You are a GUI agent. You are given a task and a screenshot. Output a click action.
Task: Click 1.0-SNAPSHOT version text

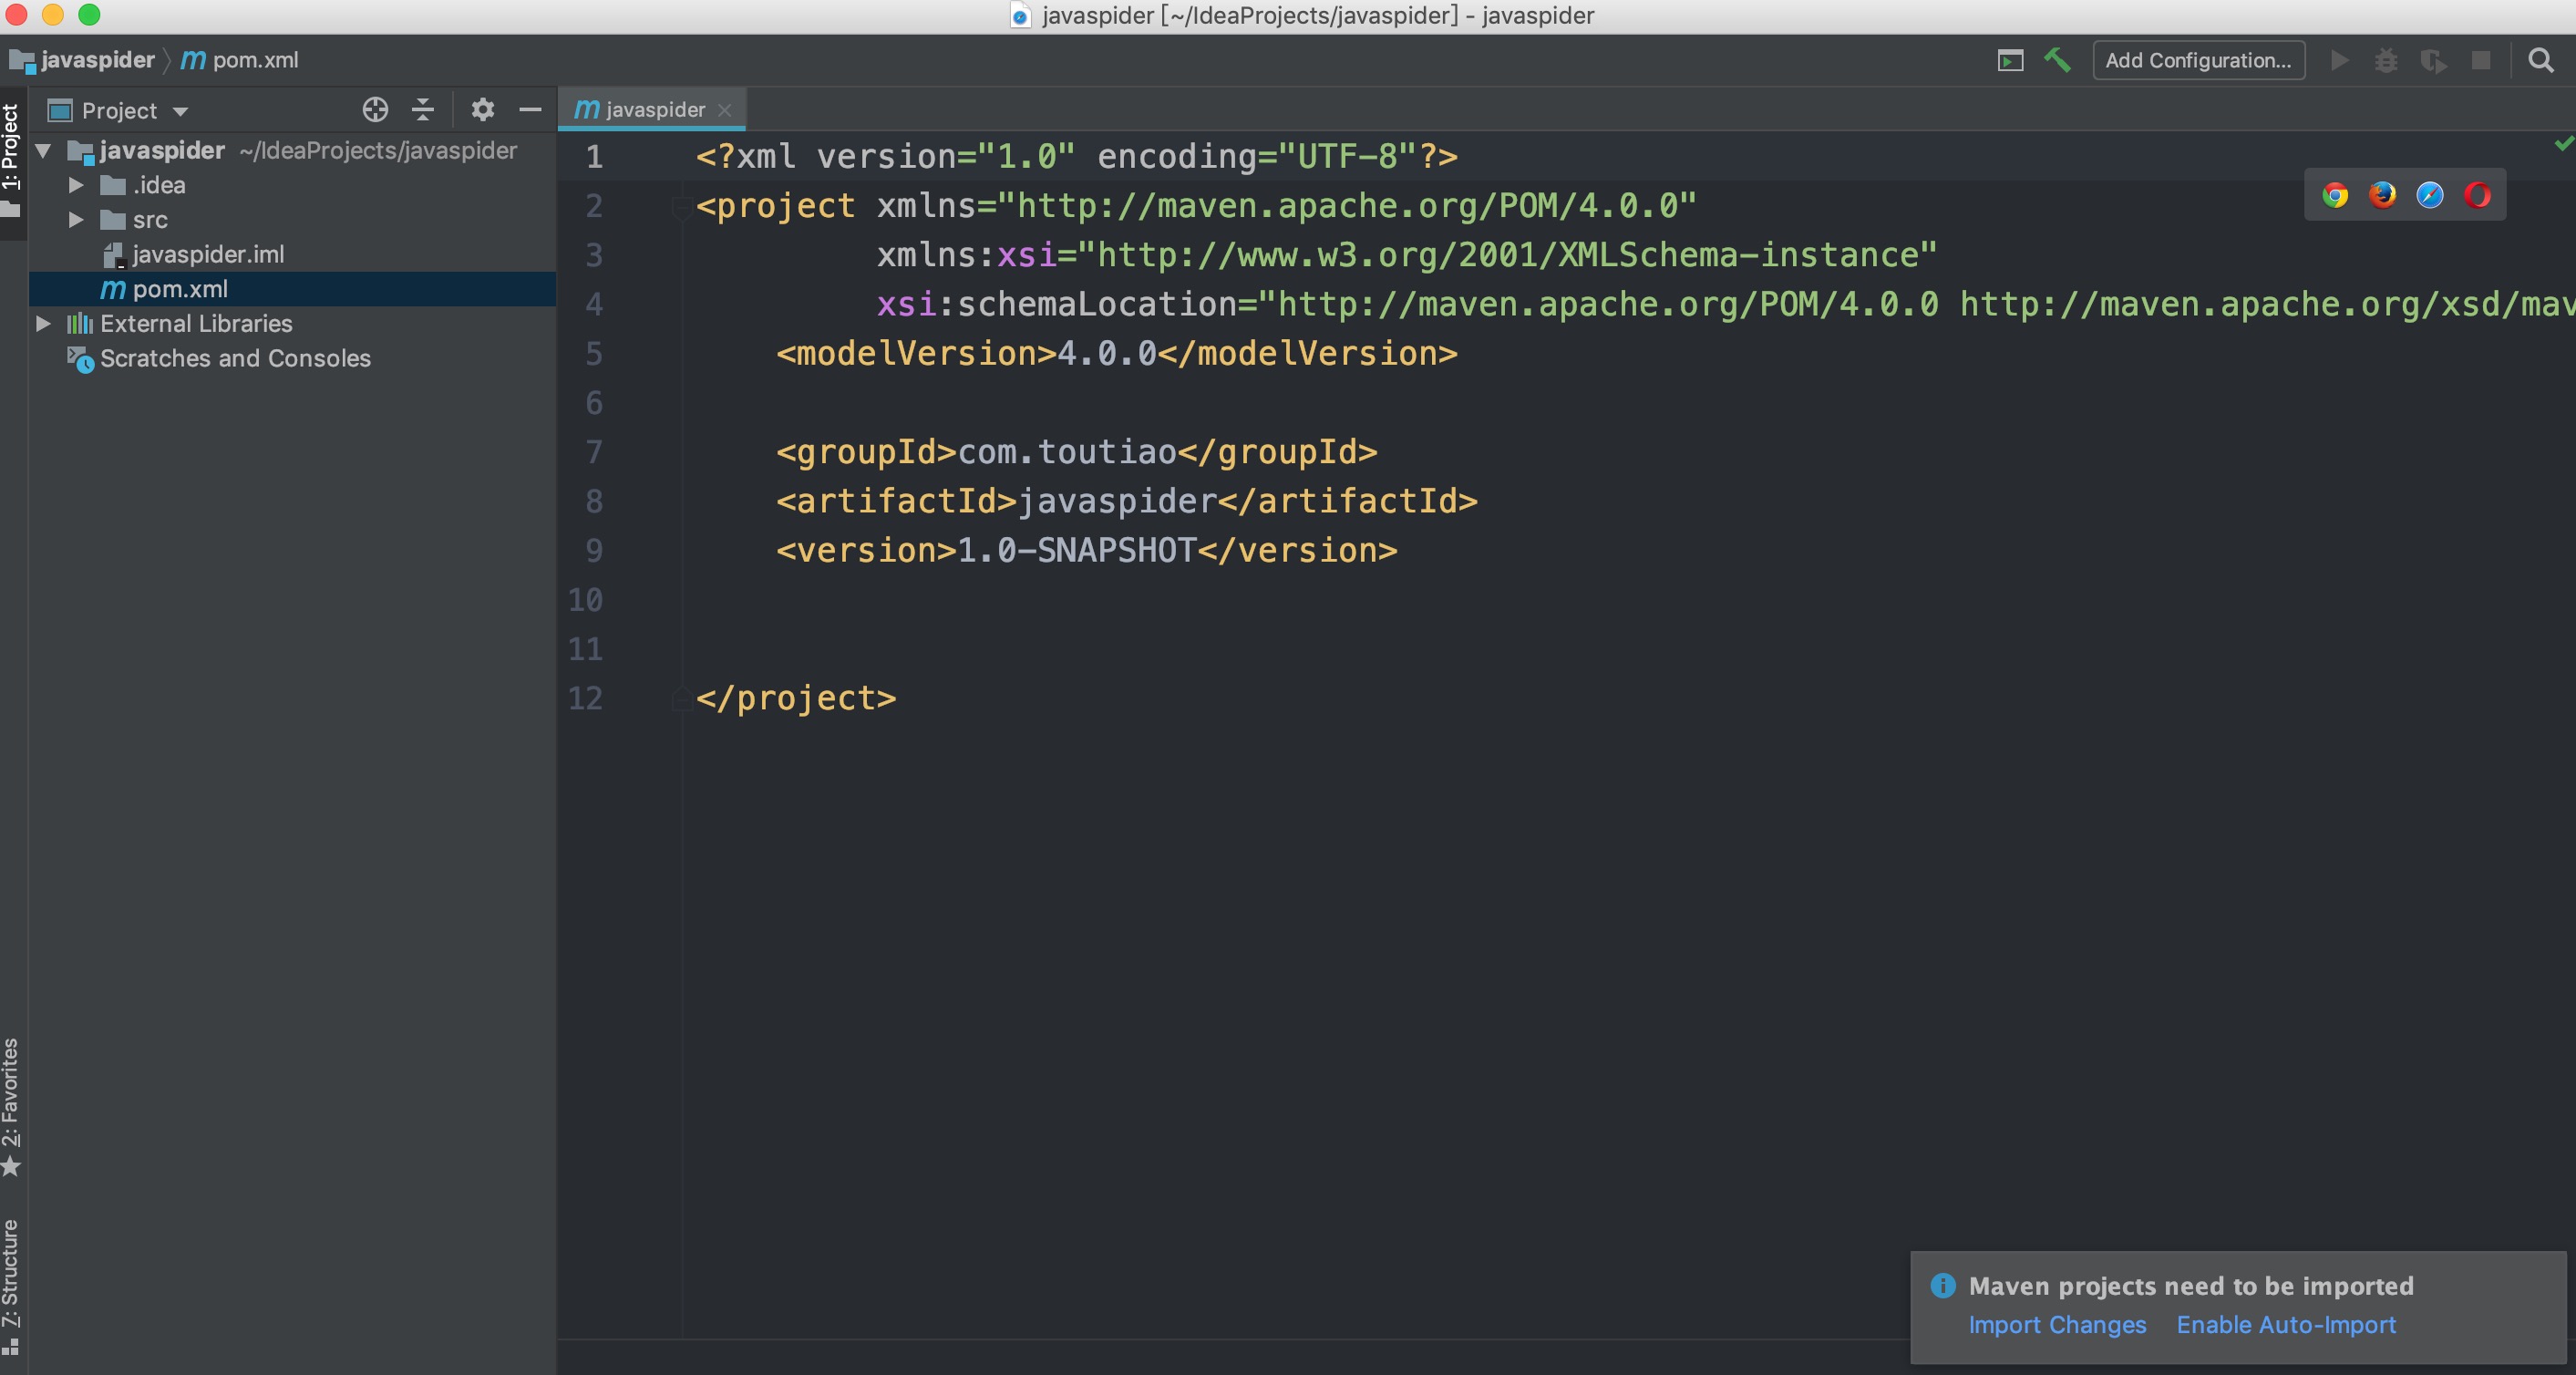pyautogui.click(x=1076, y=550)
